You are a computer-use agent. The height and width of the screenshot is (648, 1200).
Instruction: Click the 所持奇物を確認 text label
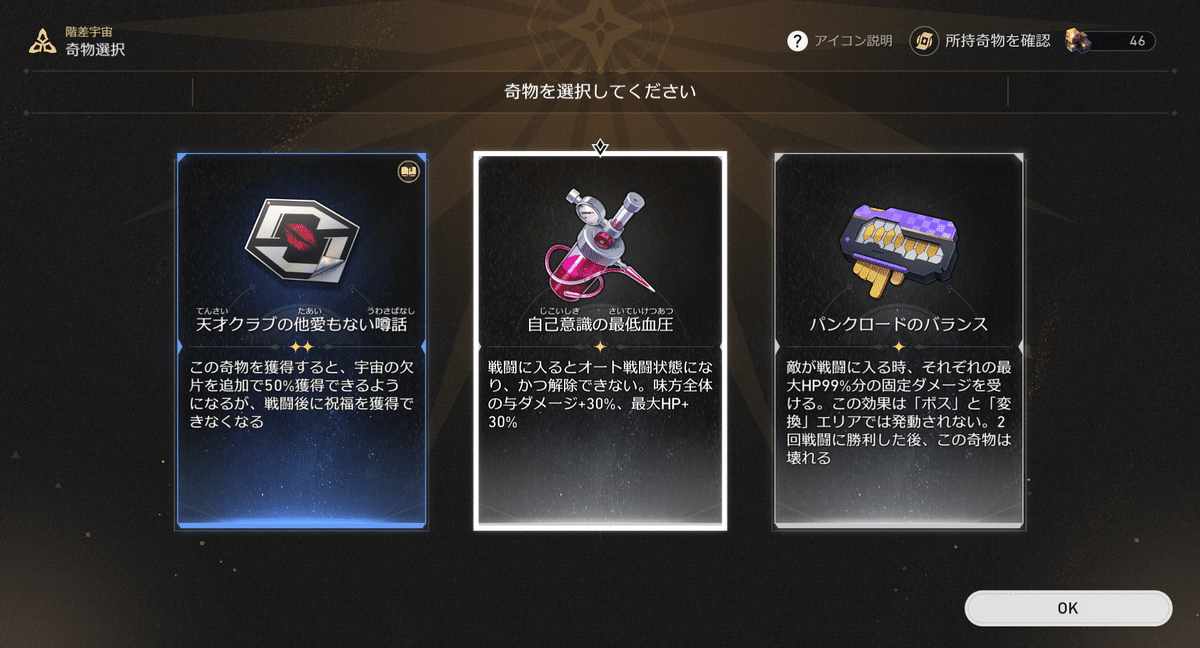point(998,41)
